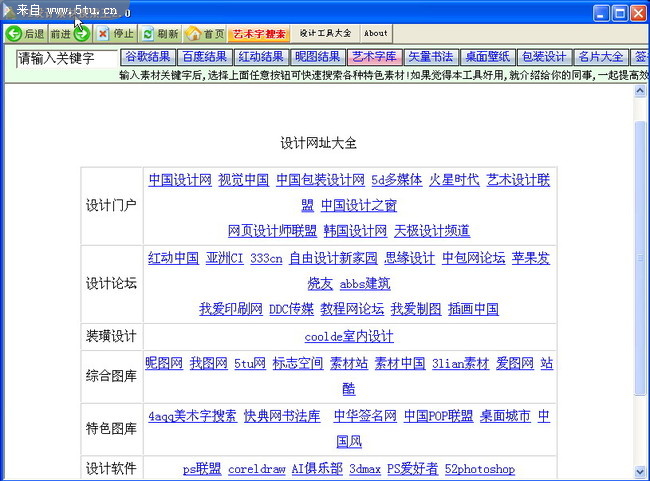Click the keyword search input field
This screenshot has height=481, width=650.
pyautogui.click(x=66, y=58)
